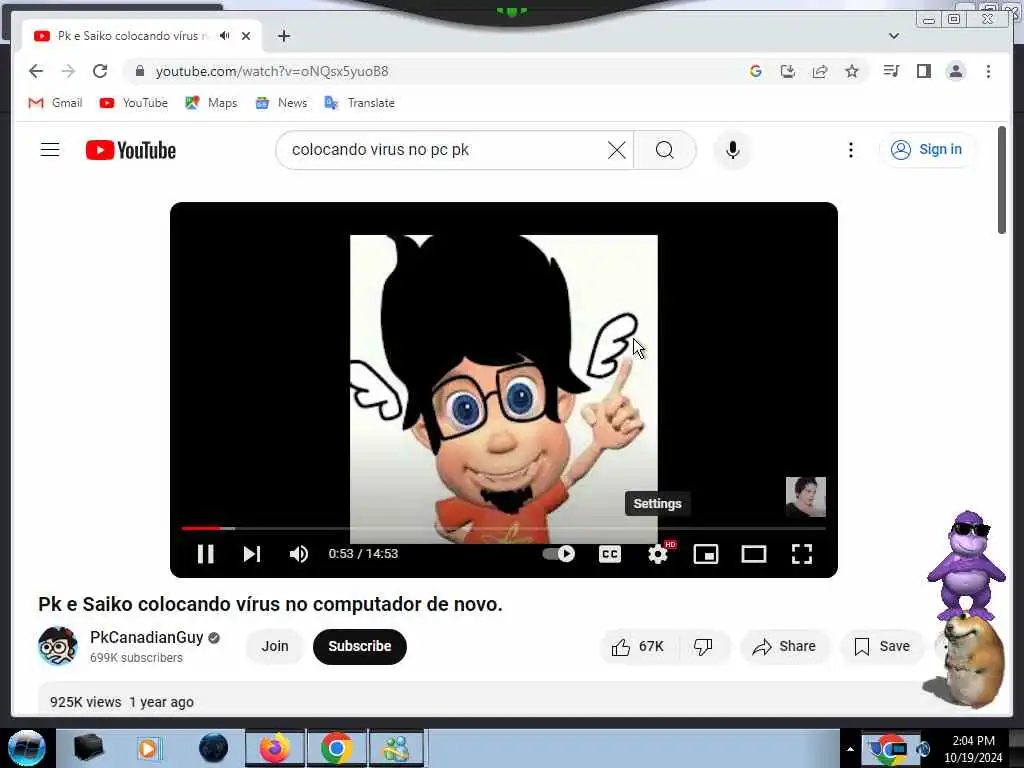Toggle the autoplay switch
Image resolution: width=1024 pixels, height=768 pixels.
[x=559, y=554]
